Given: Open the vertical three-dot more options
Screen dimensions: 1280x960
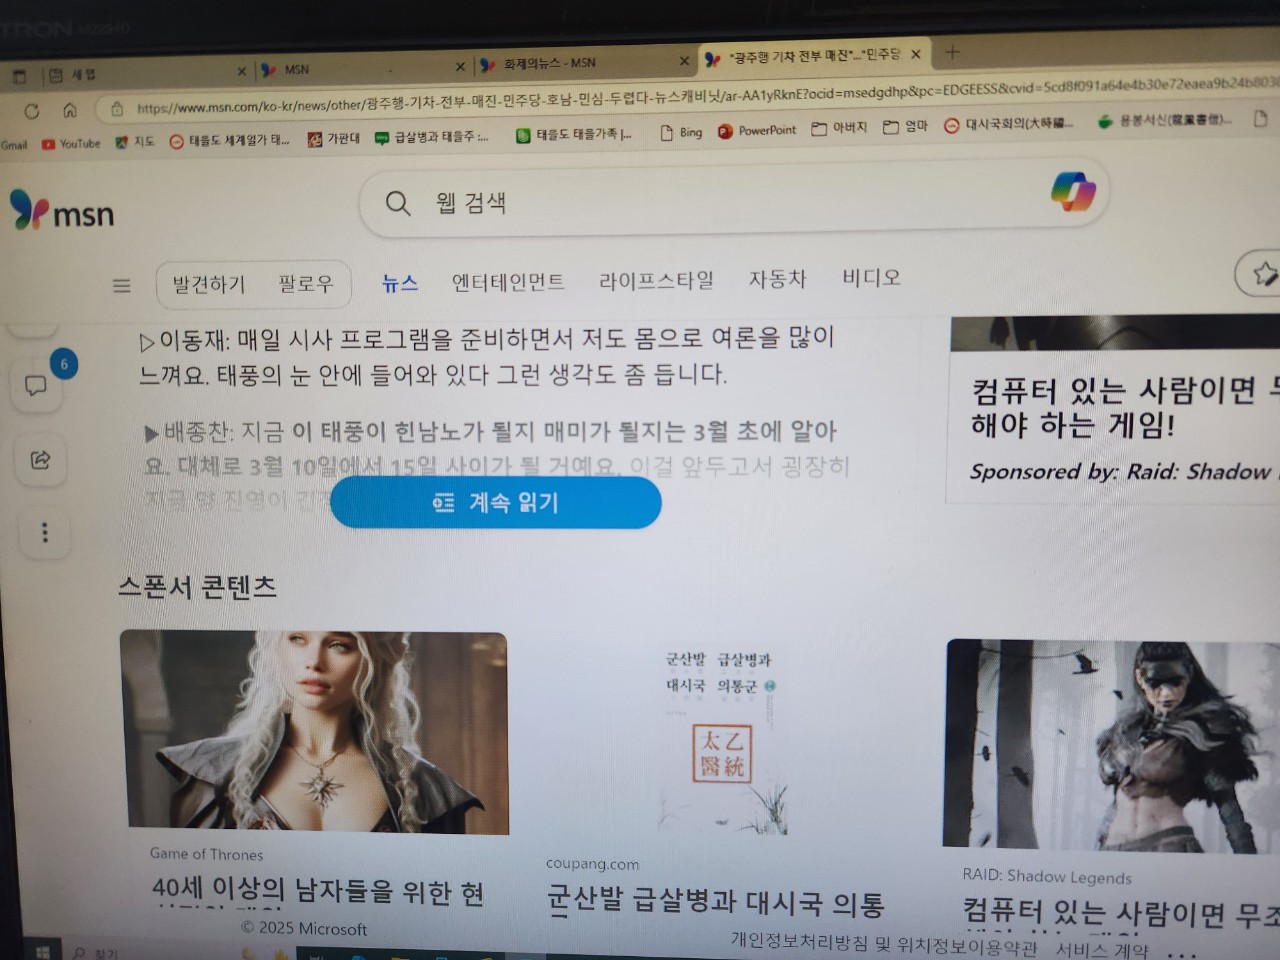Looking at the screenshot, I should point(45,533).
